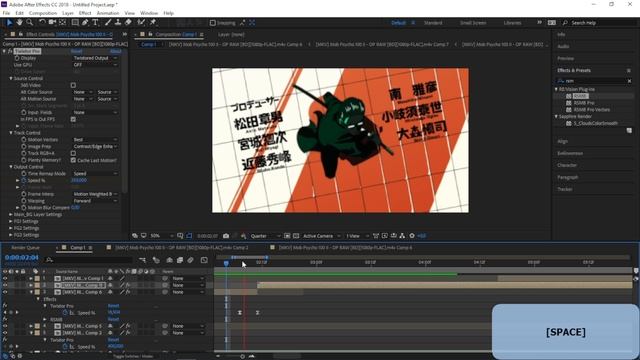Open the Use GPU dropdown
This screenshot has height=360, width=640.
point(95,65)
